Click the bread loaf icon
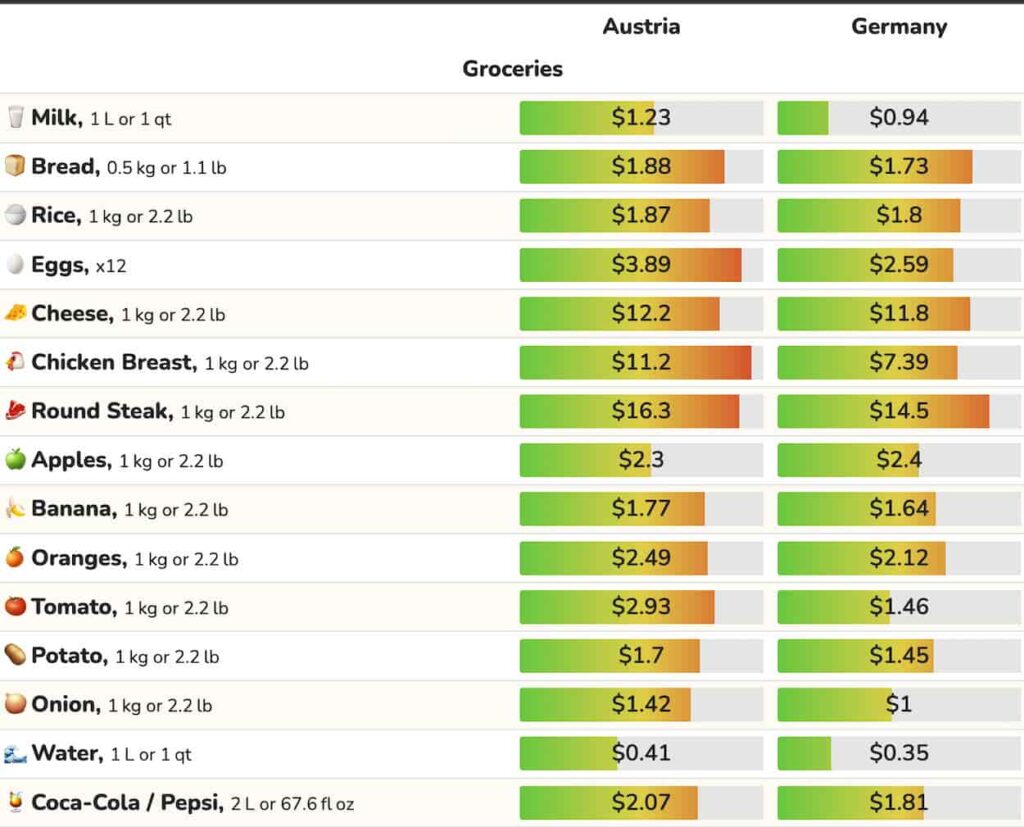 click(x=15, y=166)
